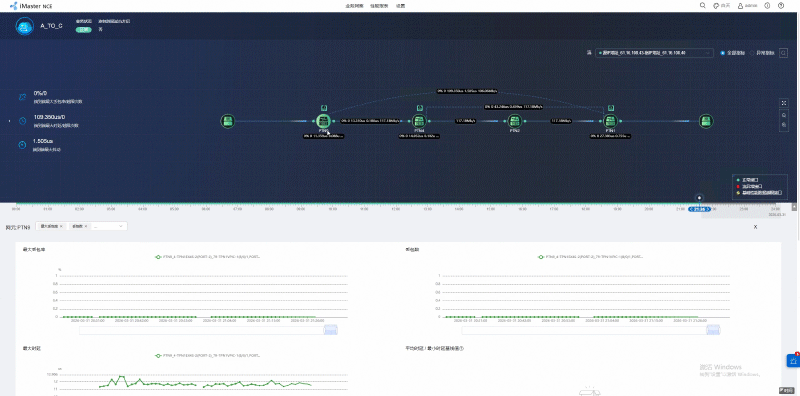Click the small badge icon above PTN1
The image size is (800, 396).
[x=611, y=108]
